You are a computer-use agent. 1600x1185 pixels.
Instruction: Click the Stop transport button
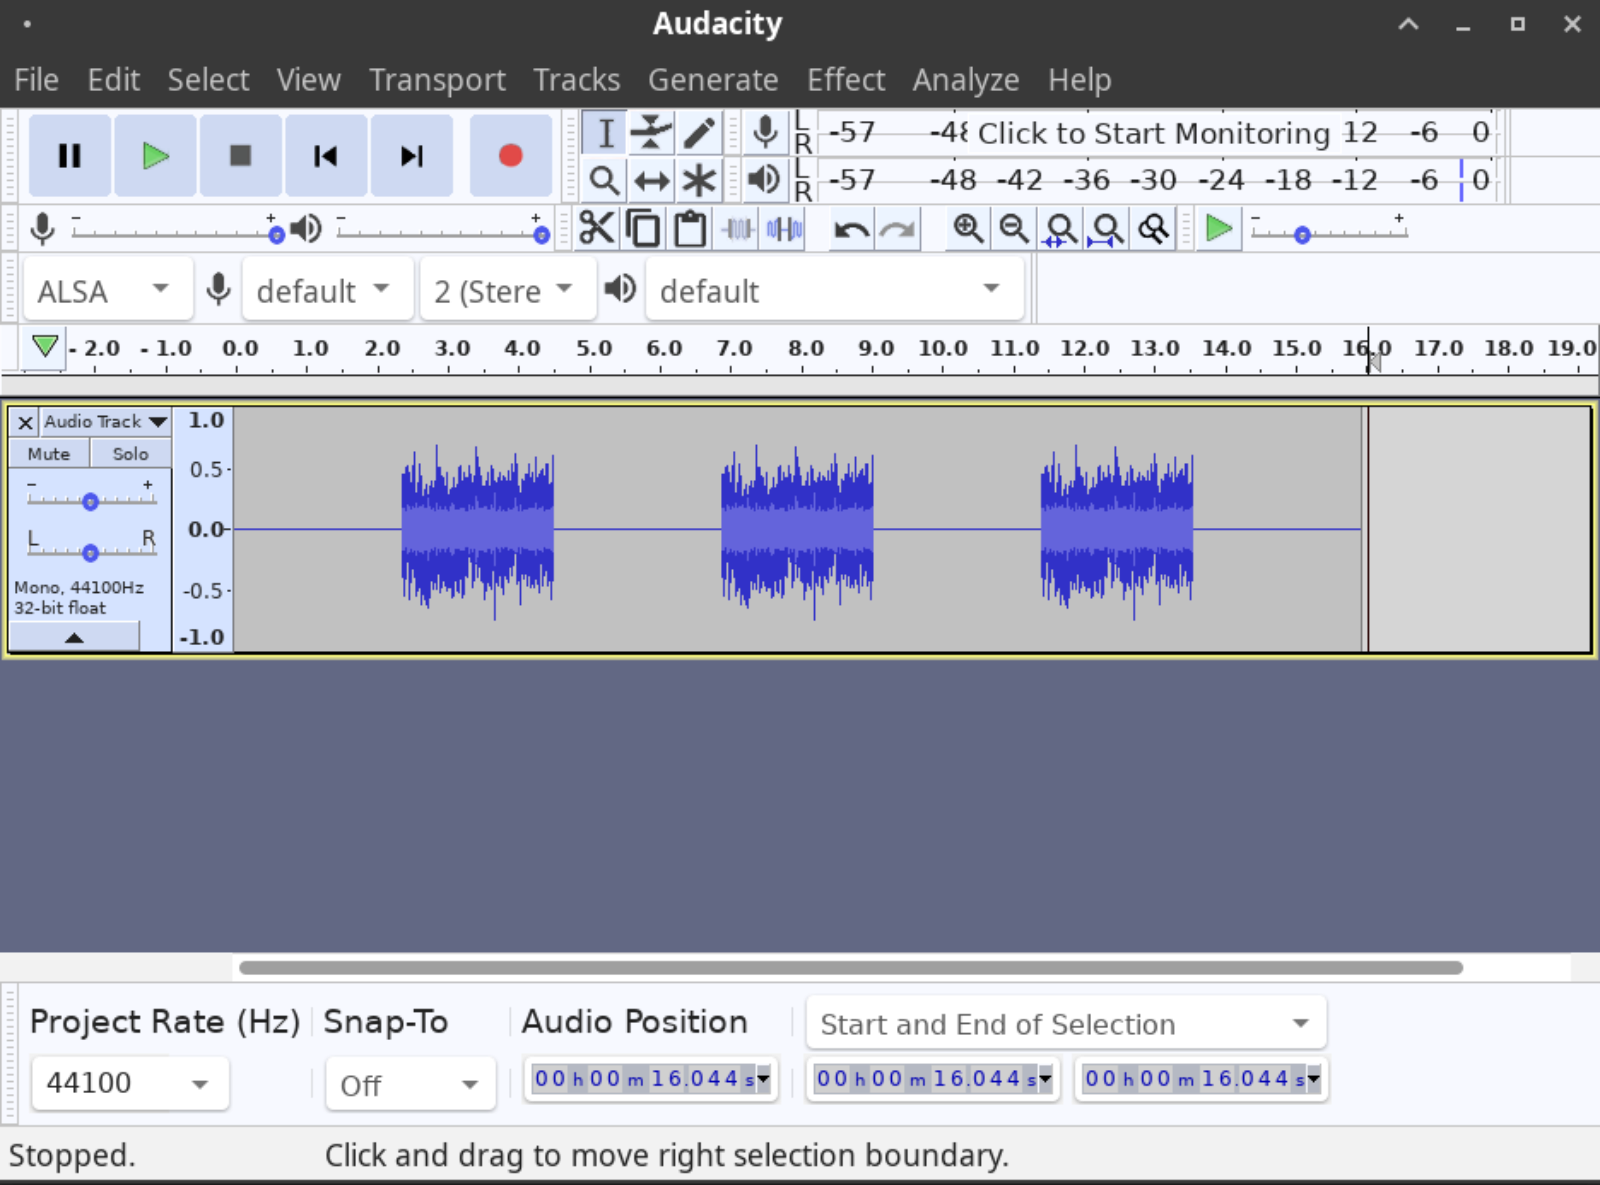tap(240, 156)
